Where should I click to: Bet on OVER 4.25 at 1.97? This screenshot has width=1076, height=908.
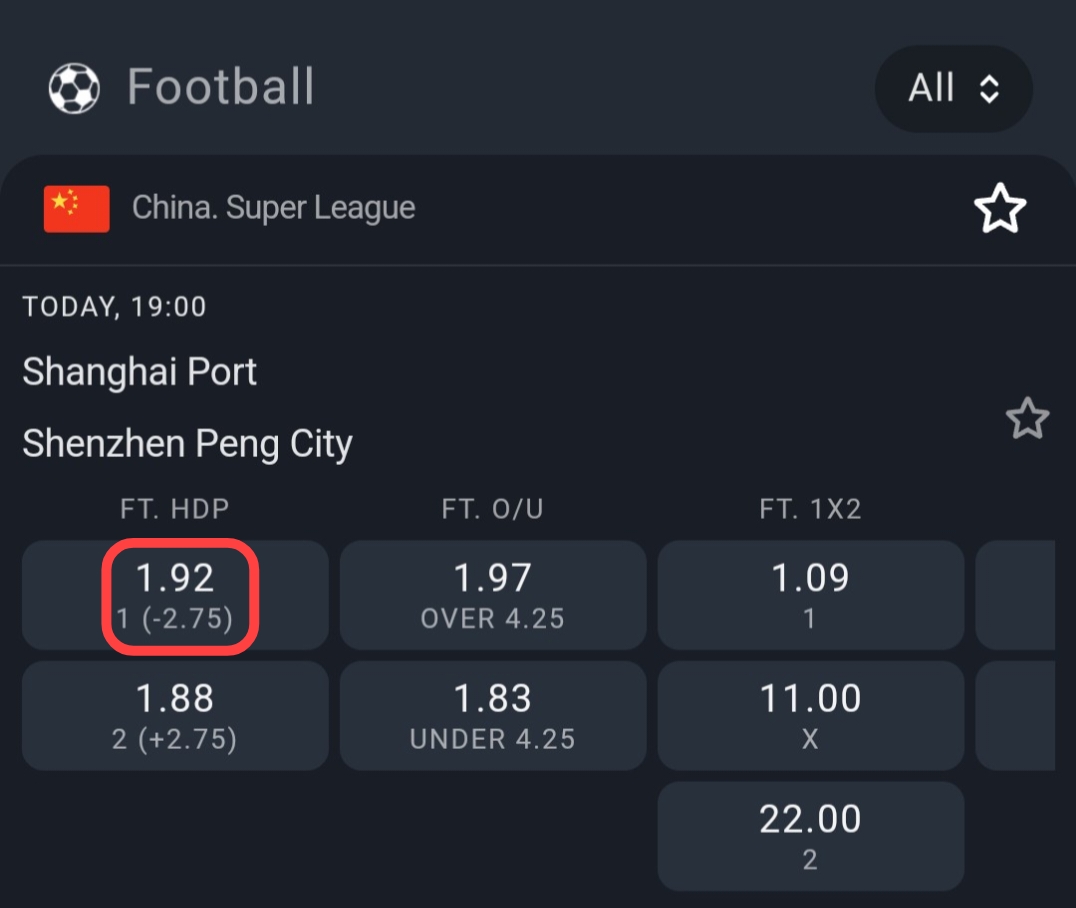click(493, 596)
